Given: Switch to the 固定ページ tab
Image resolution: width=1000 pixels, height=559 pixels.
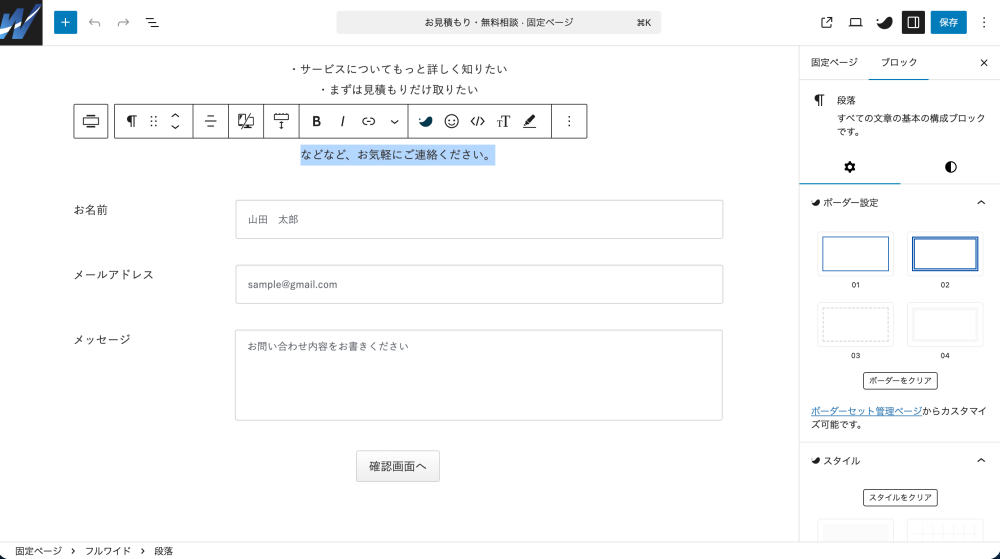Looking at the screenshot, I should pyautogui.click(x=834, y=62).
